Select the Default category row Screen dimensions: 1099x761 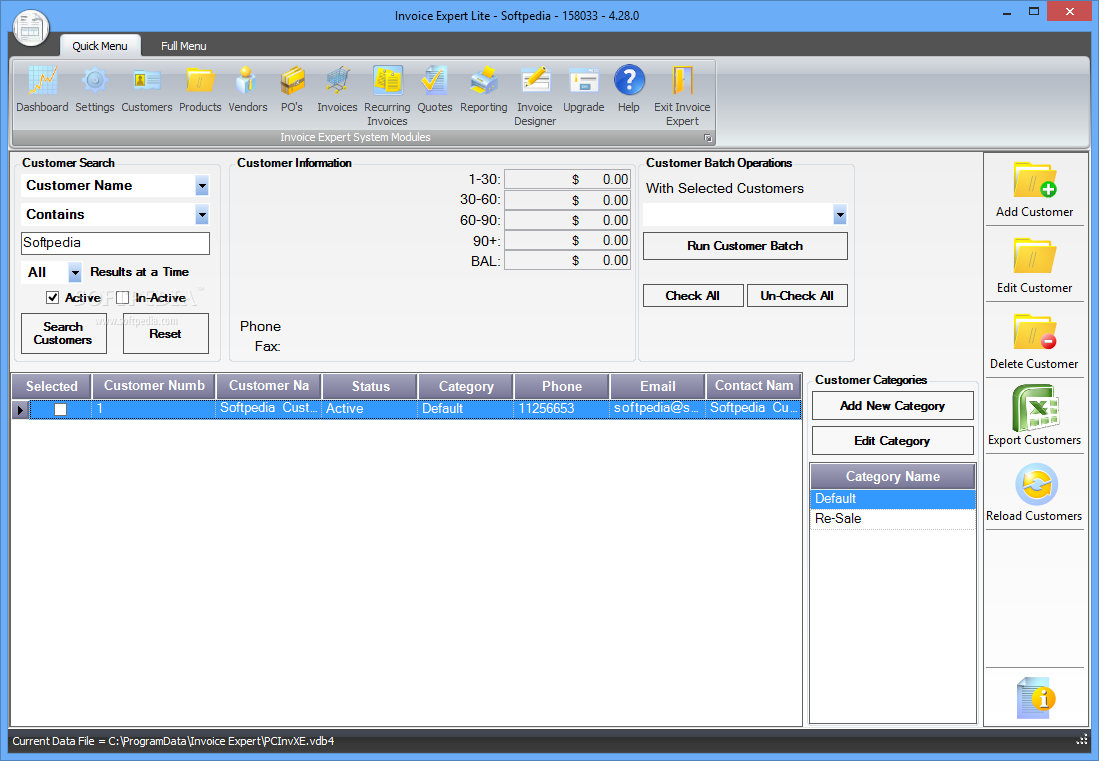892,498
